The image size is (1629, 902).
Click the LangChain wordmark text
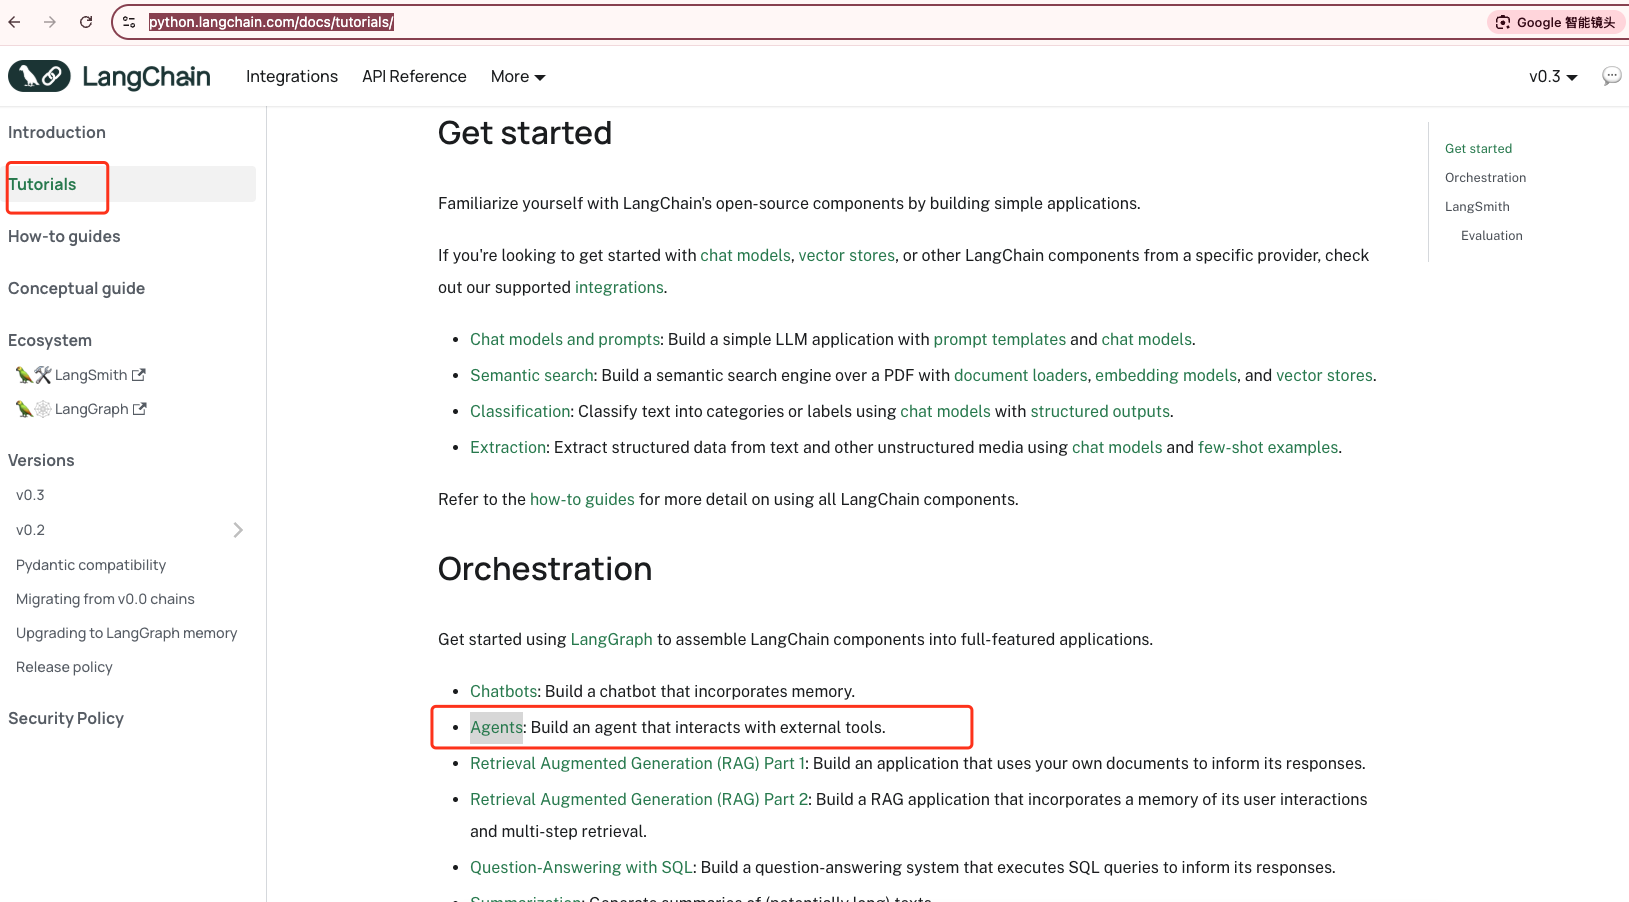pyautogui.click(x=146, y=76)
